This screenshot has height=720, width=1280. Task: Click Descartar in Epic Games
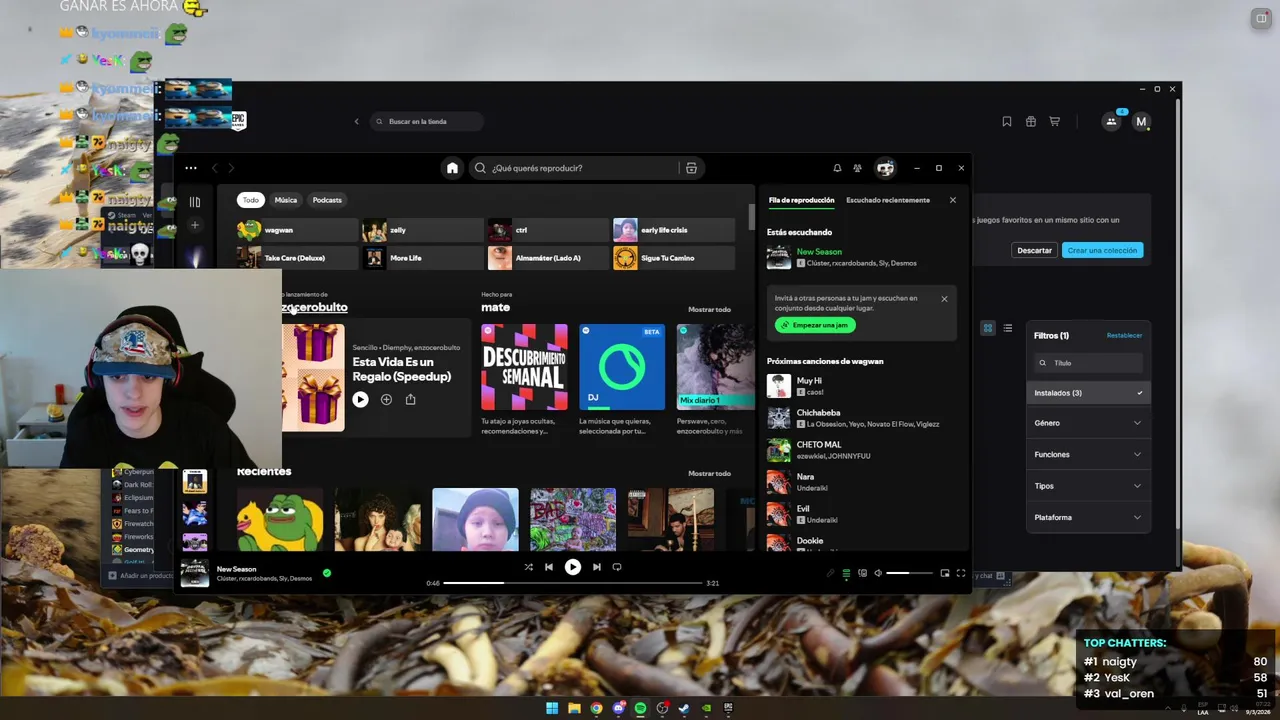point(1034,250)
